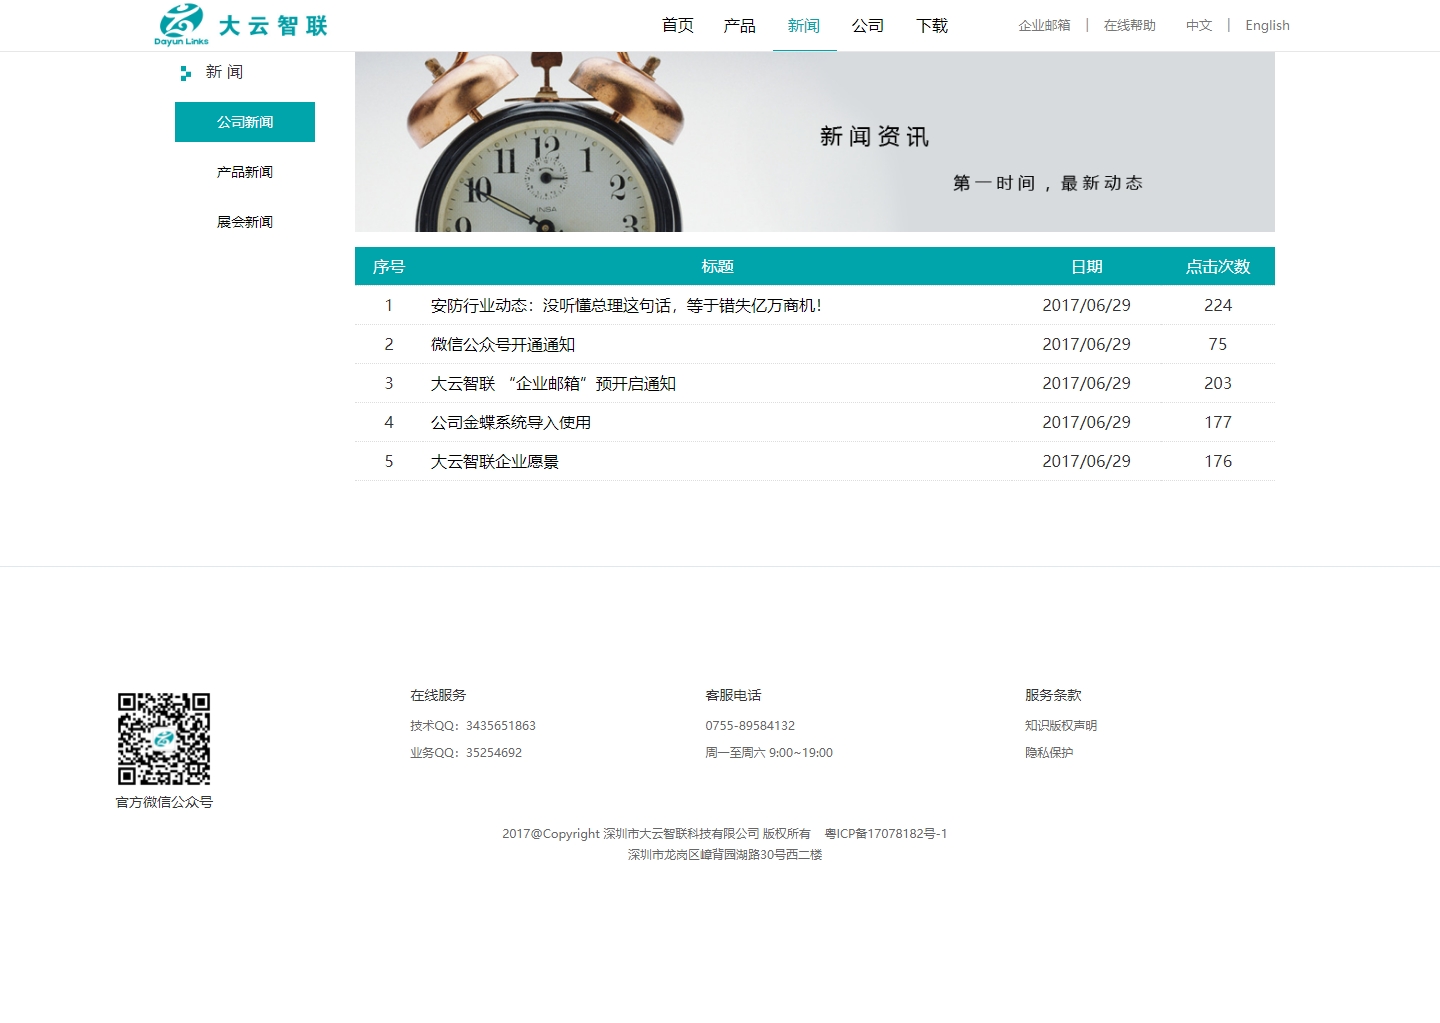Select 展会新闻 in the sidebar

(245, 222)
